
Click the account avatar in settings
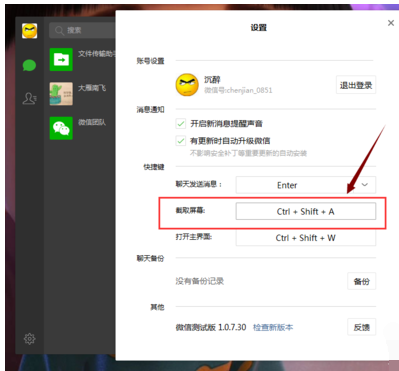[187, 85]
